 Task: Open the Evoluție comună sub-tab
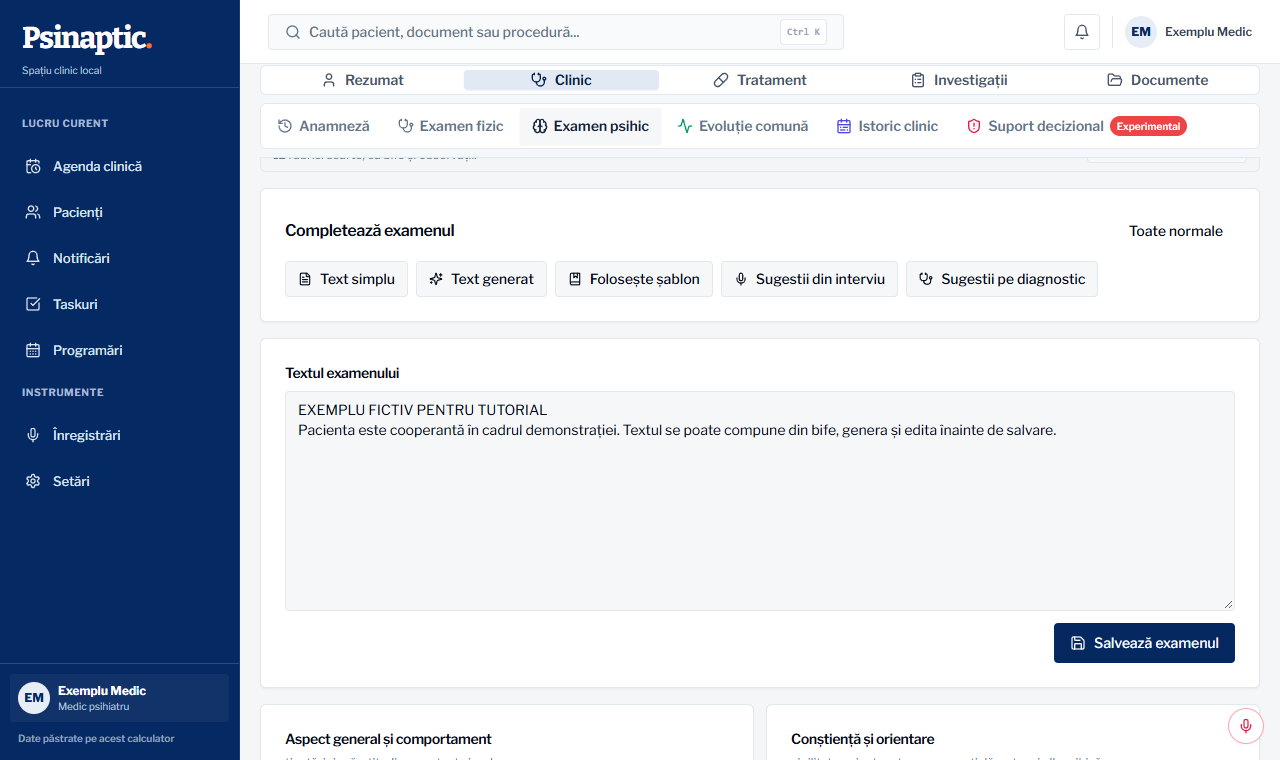click(743, 126)
